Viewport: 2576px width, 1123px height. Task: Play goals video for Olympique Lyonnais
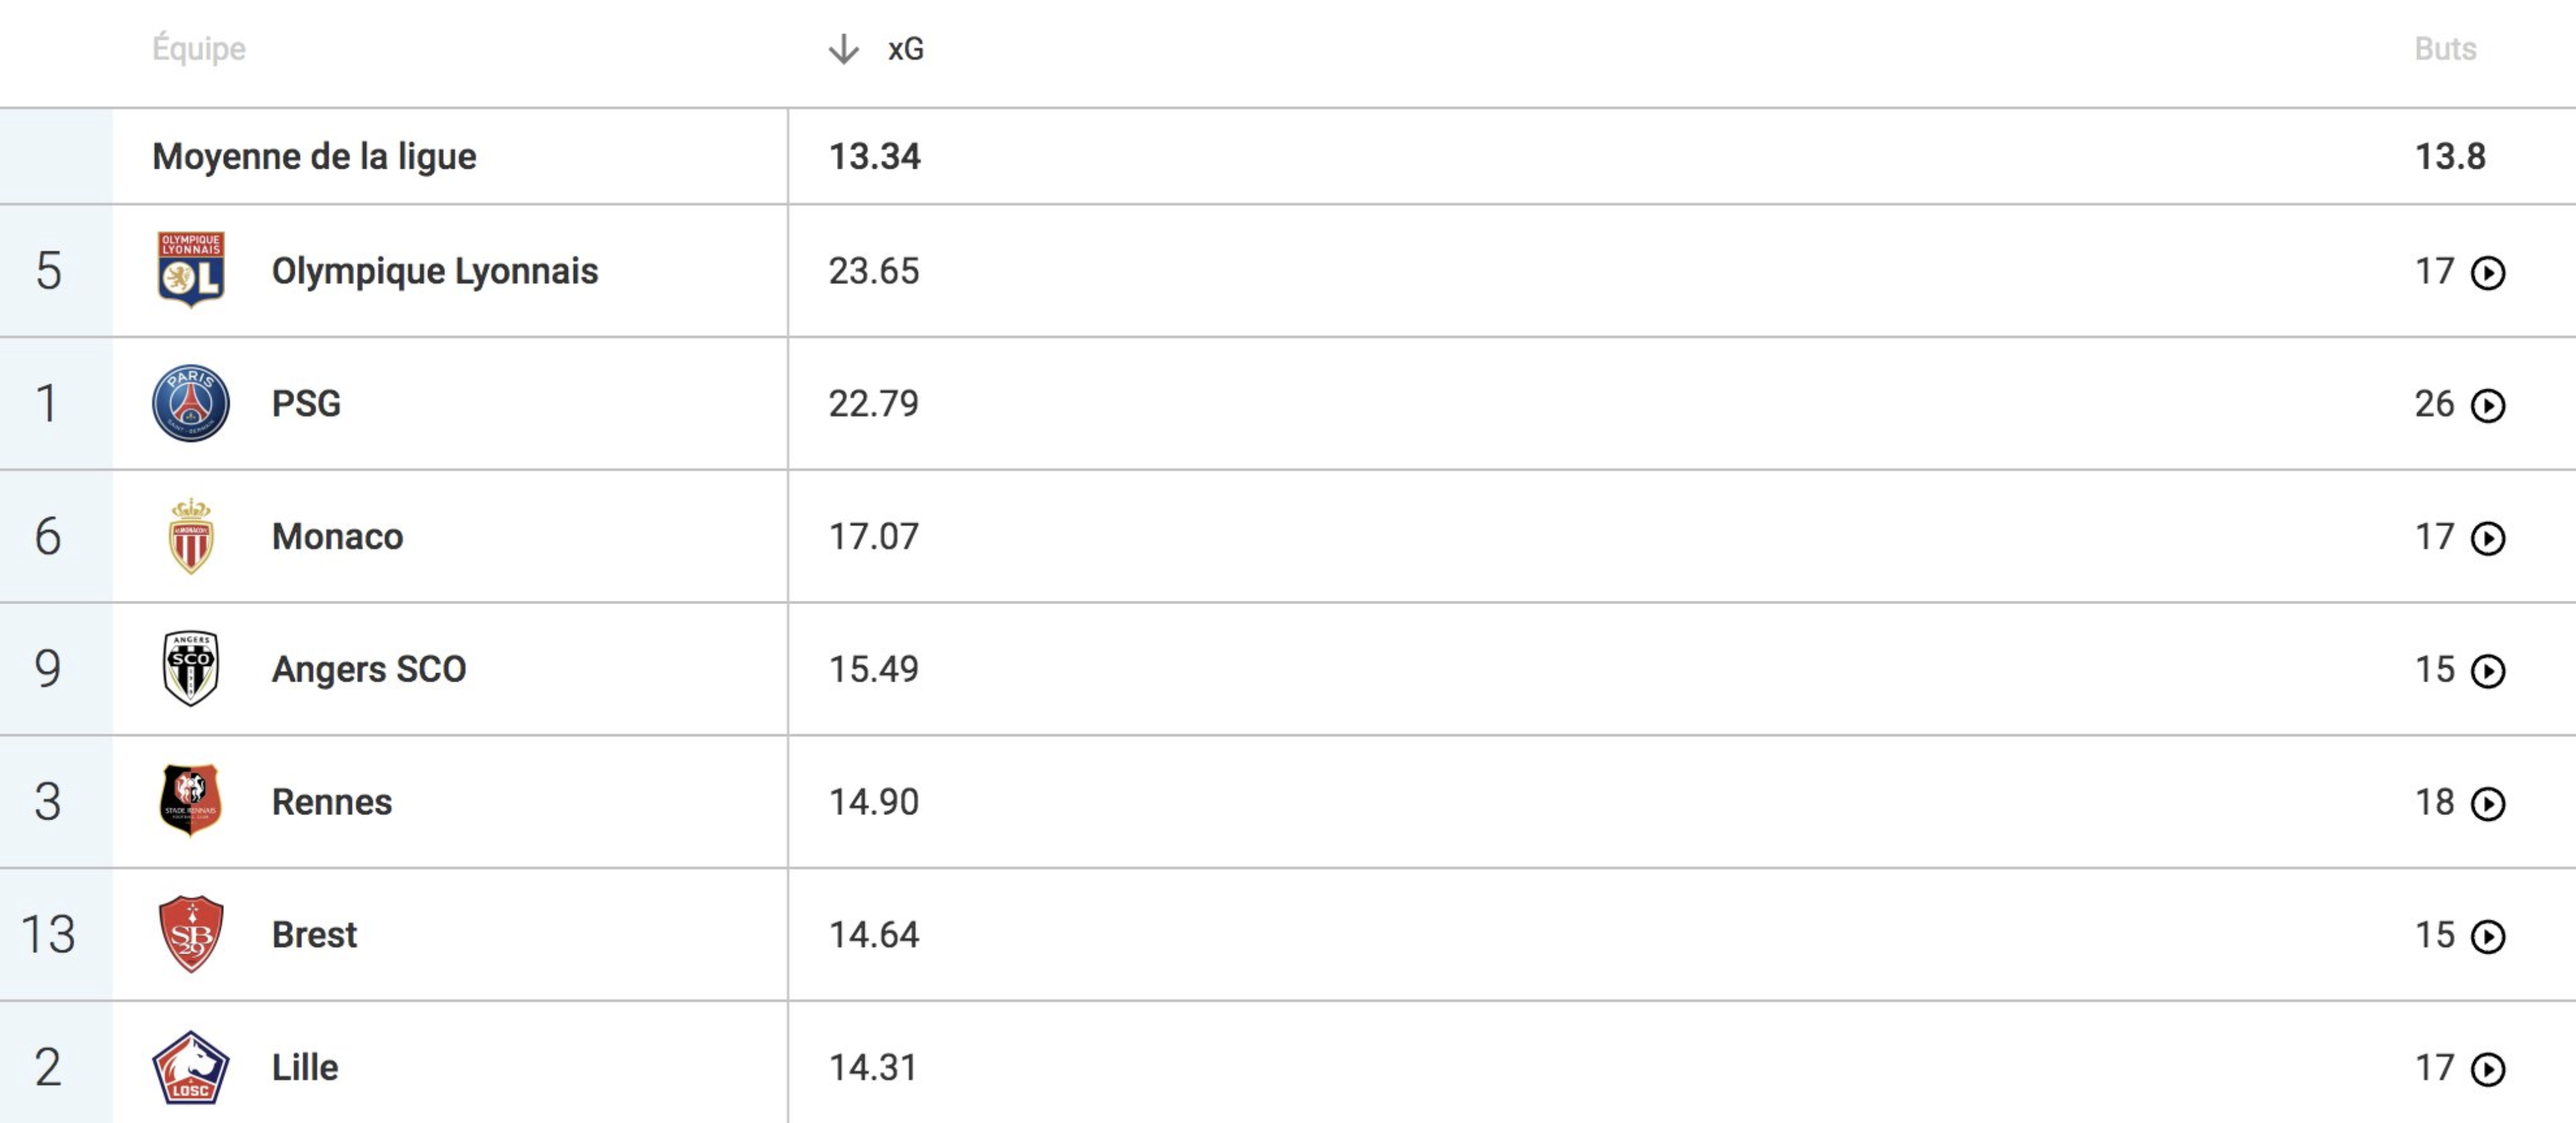point(2488,272)
